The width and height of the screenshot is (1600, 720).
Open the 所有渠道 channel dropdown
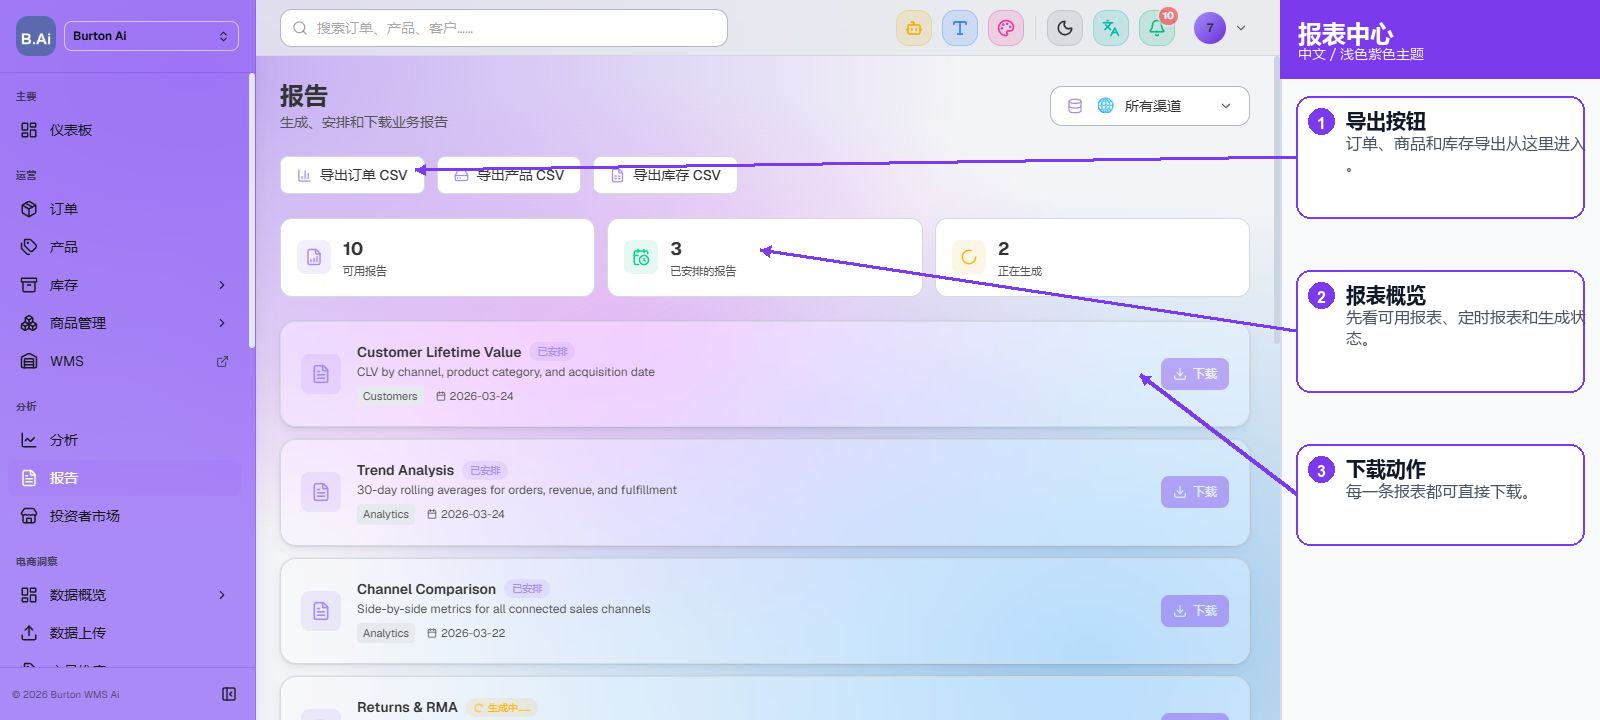coord(1150,106)
